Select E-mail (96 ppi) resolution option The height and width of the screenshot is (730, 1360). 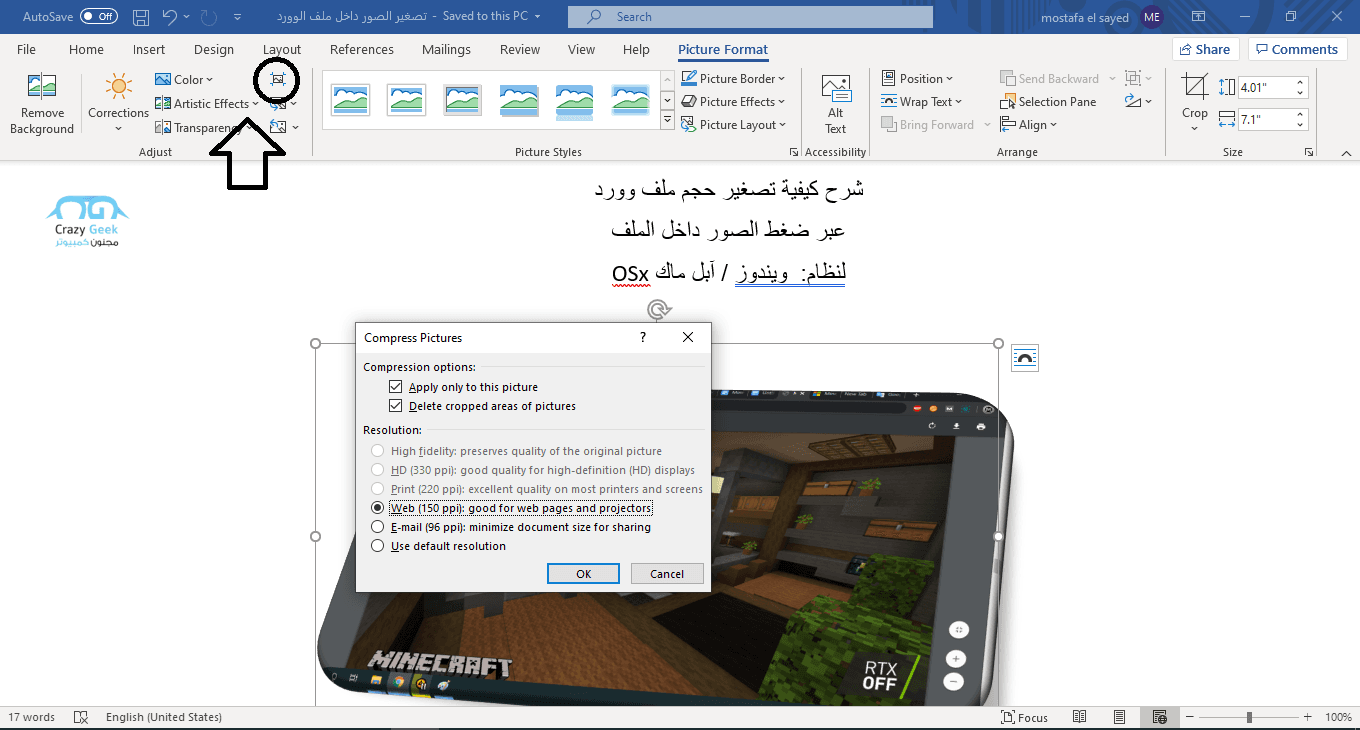377,527
